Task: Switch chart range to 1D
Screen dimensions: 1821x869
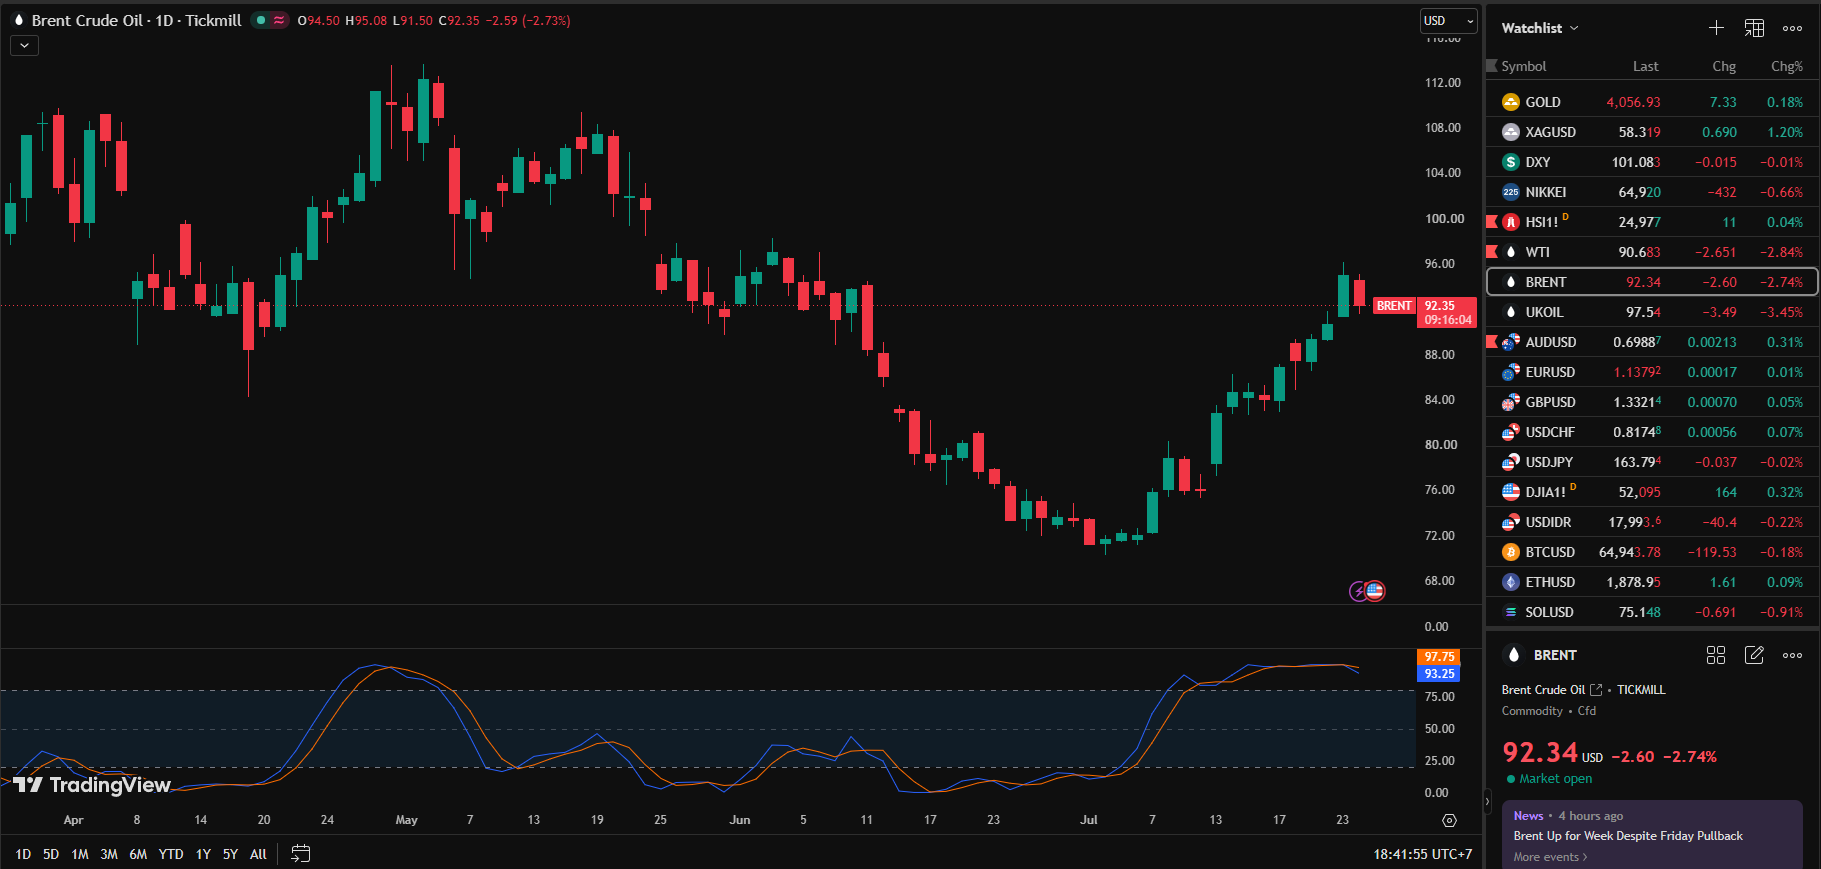Action: 23,854
